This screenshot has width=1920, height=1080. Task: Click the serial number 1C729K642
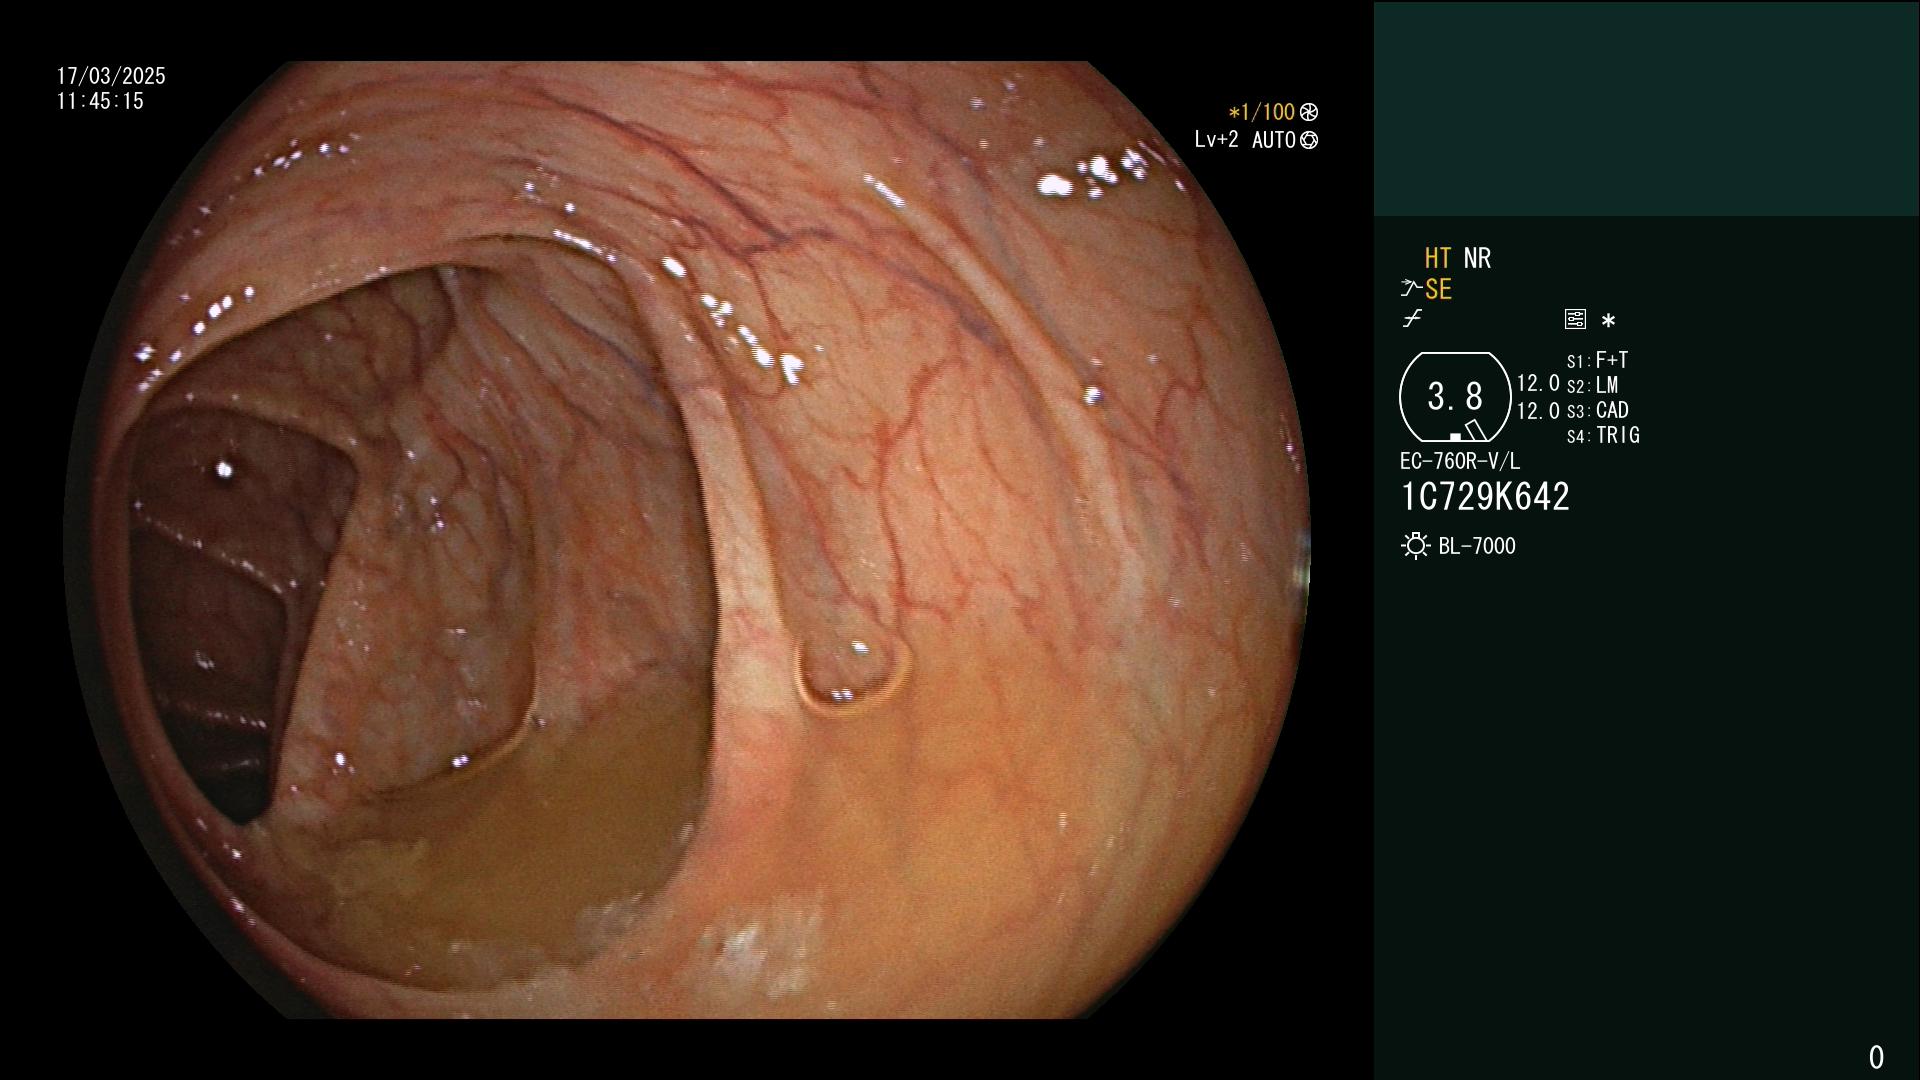point(1485,497)
